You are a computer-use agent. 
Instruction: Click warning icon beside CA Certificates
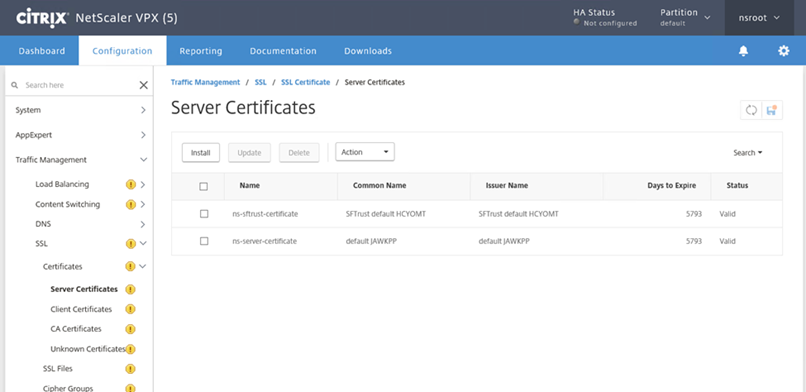pos(131,329)
